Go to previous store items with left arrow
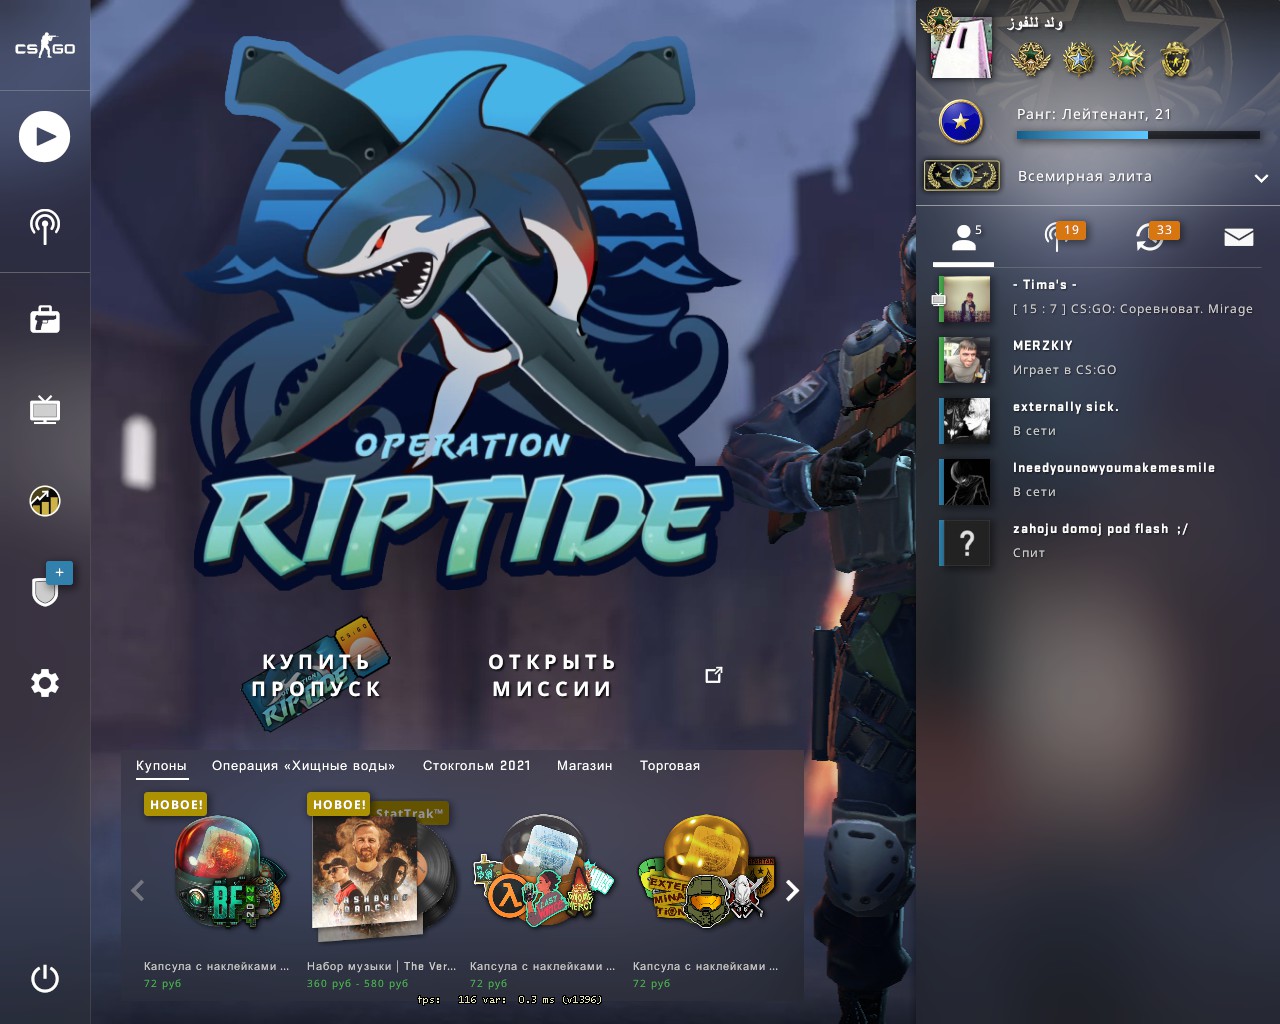 138,890
